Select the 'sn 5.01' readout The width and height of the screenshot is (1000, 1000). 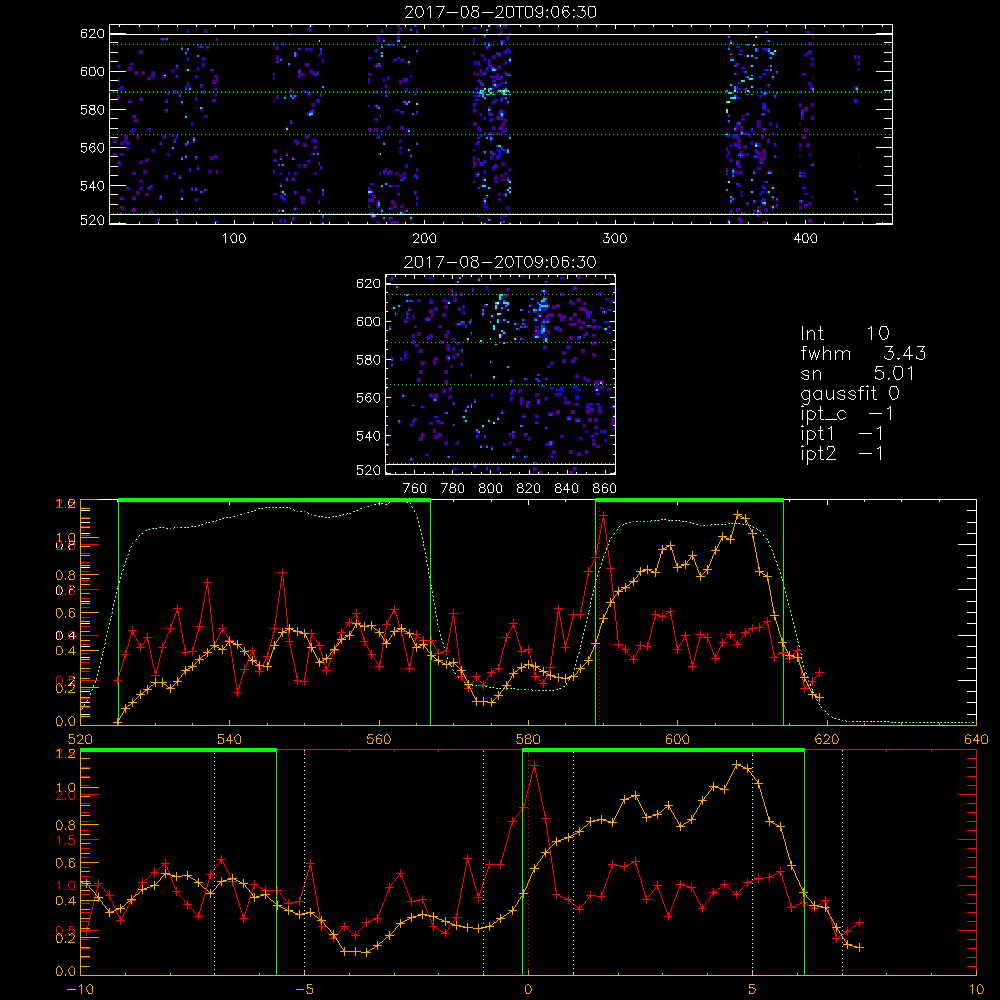tap(858, 373)
